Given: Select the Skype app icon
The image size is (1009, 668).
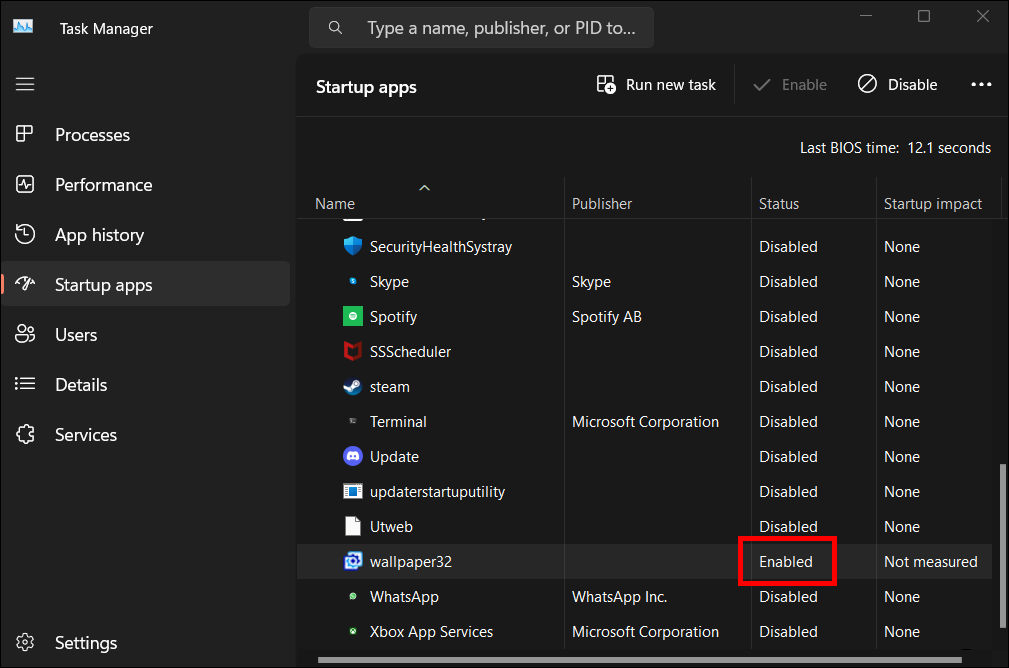Looking at the screenshot, I should (353, 281).
